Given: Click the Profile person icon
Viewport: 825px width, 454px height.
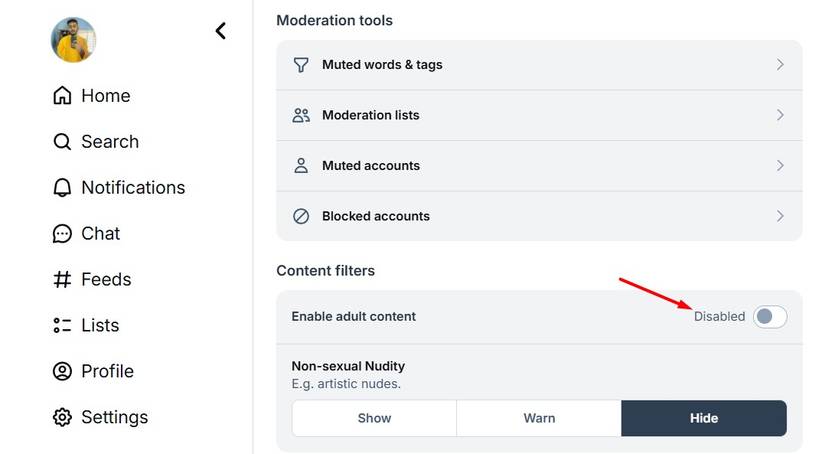Looking at the screenshot, I should [x=62, y=372].
